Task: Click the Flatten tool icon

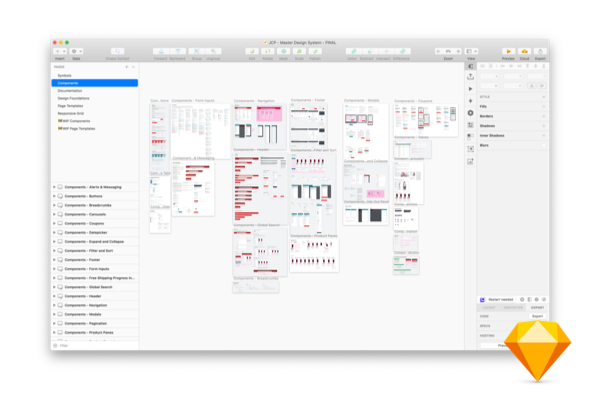Action: click(315, 51)
